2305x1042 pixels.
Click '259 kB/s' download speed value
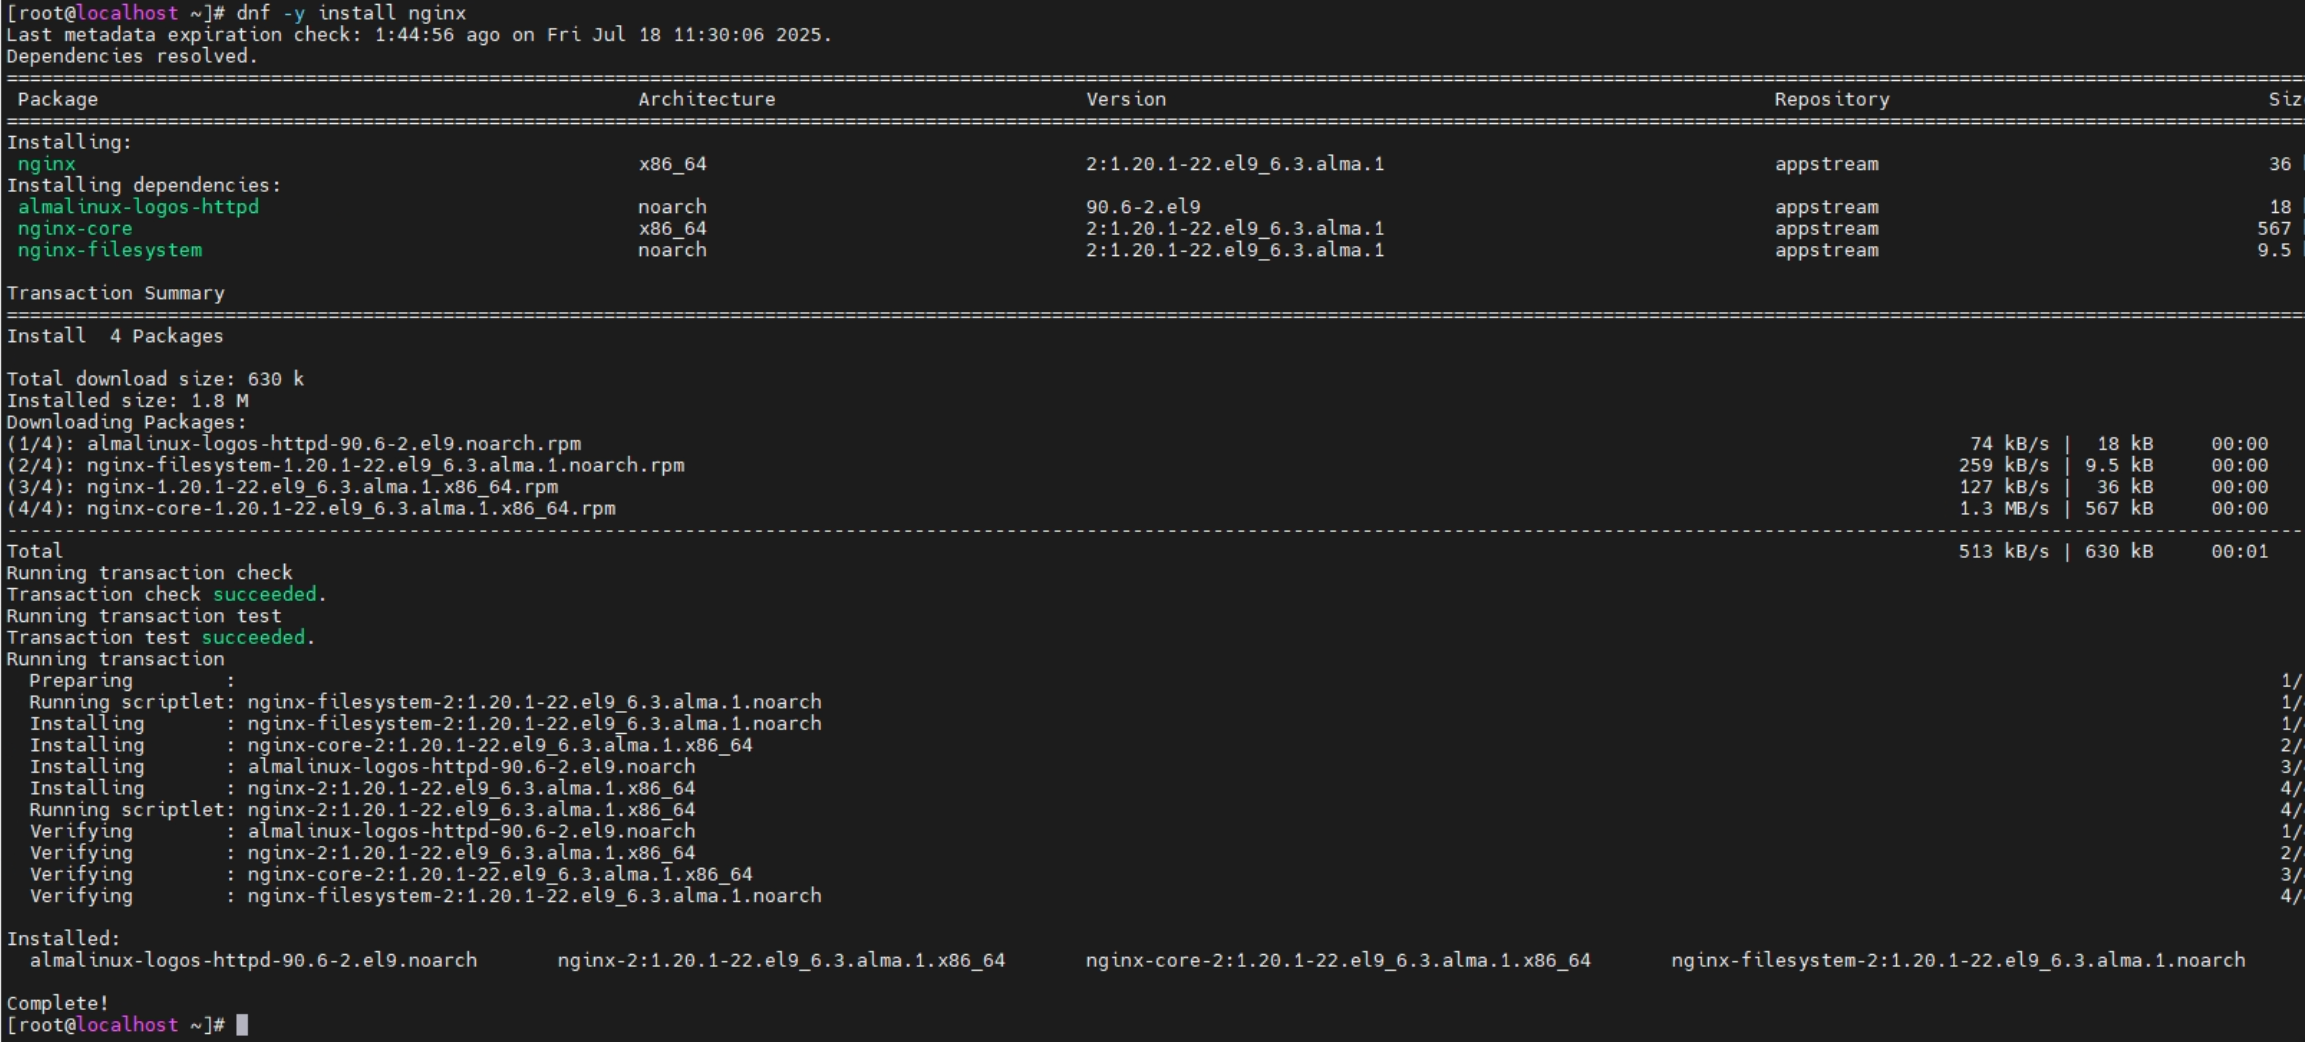click(2004, 466)
